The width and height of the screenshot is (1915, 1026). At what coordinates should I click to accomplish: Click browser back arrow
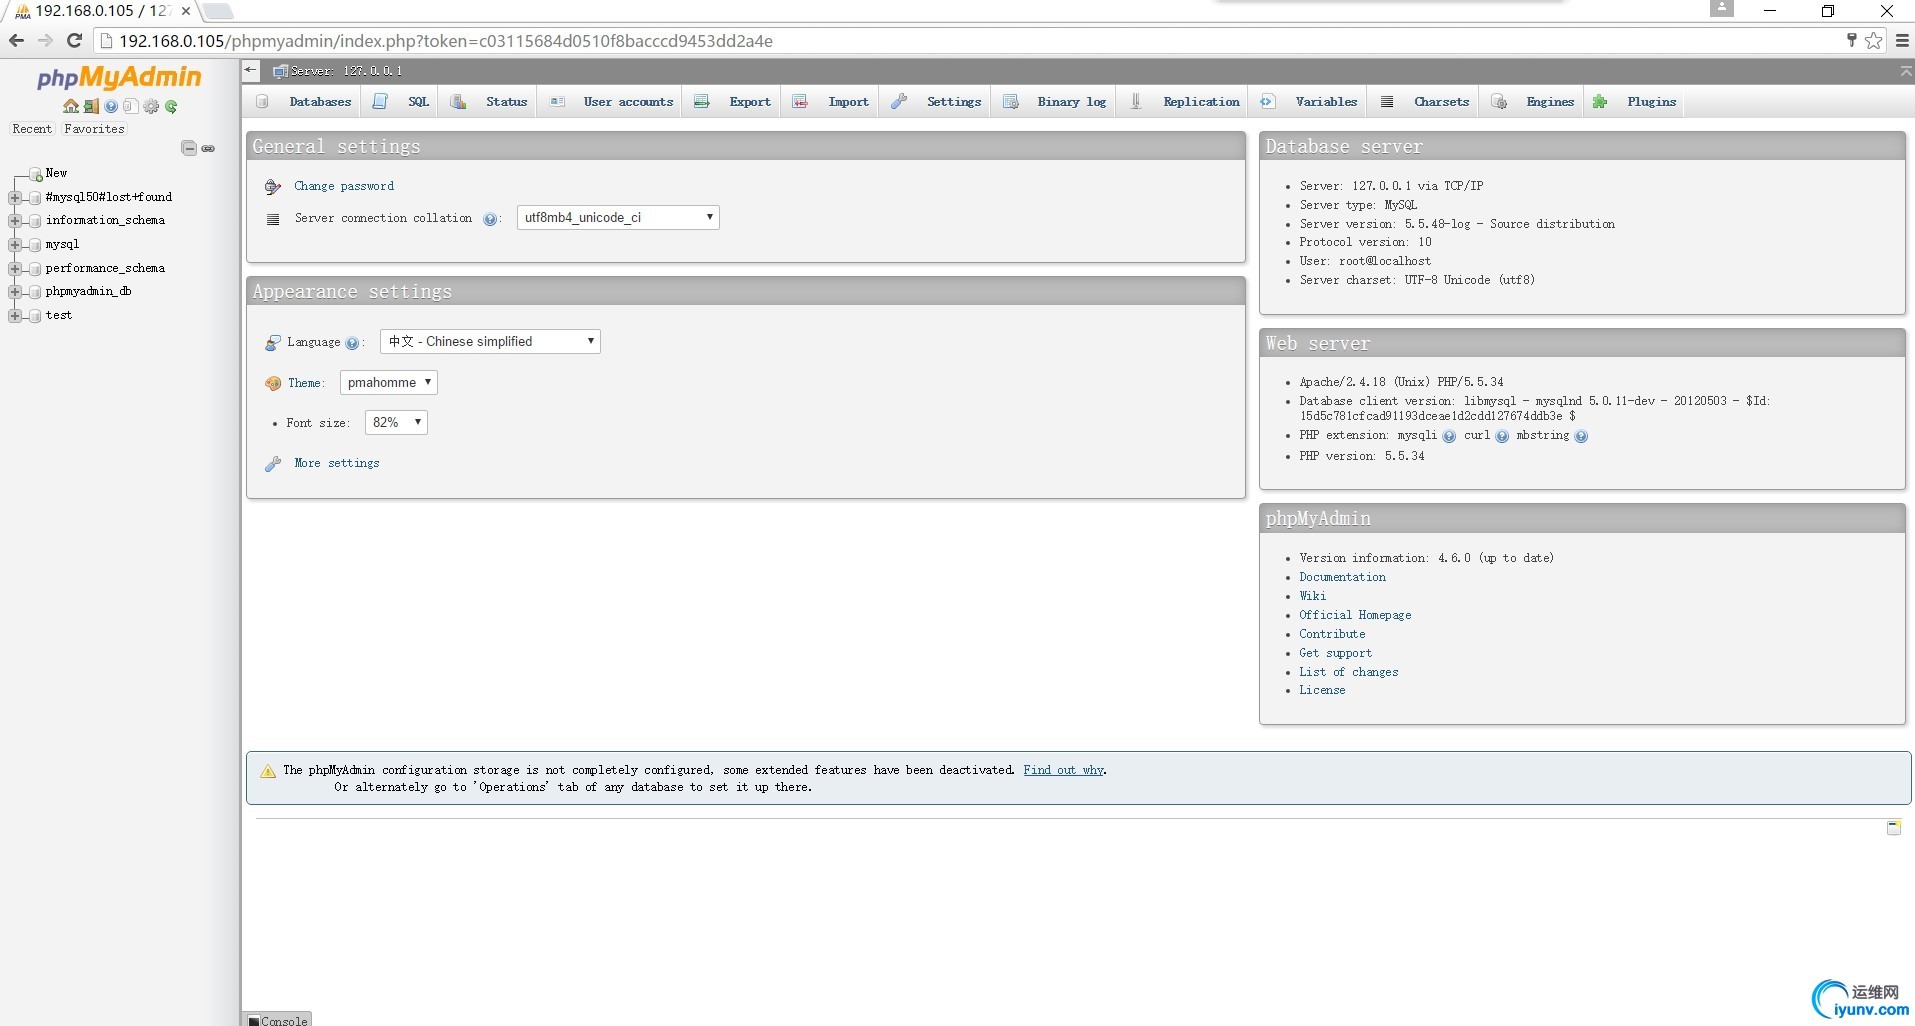(x=16, y=41)
